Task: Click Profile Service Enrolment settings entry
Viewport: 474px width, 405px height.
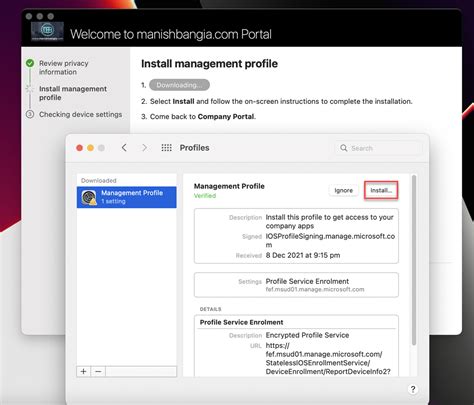Action: tap(307, 281)
